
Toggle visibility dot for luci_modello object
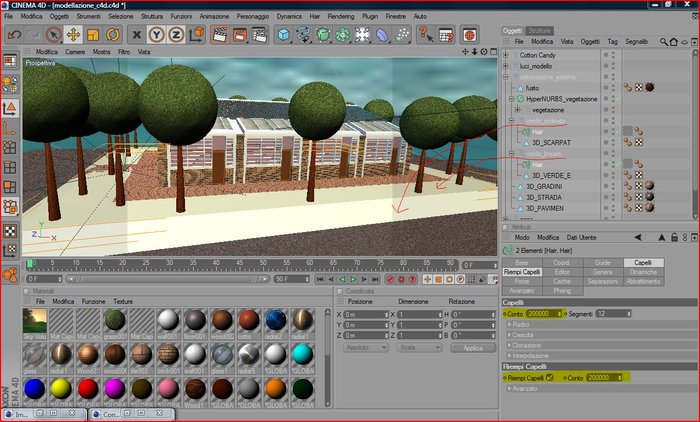[606, 65]
